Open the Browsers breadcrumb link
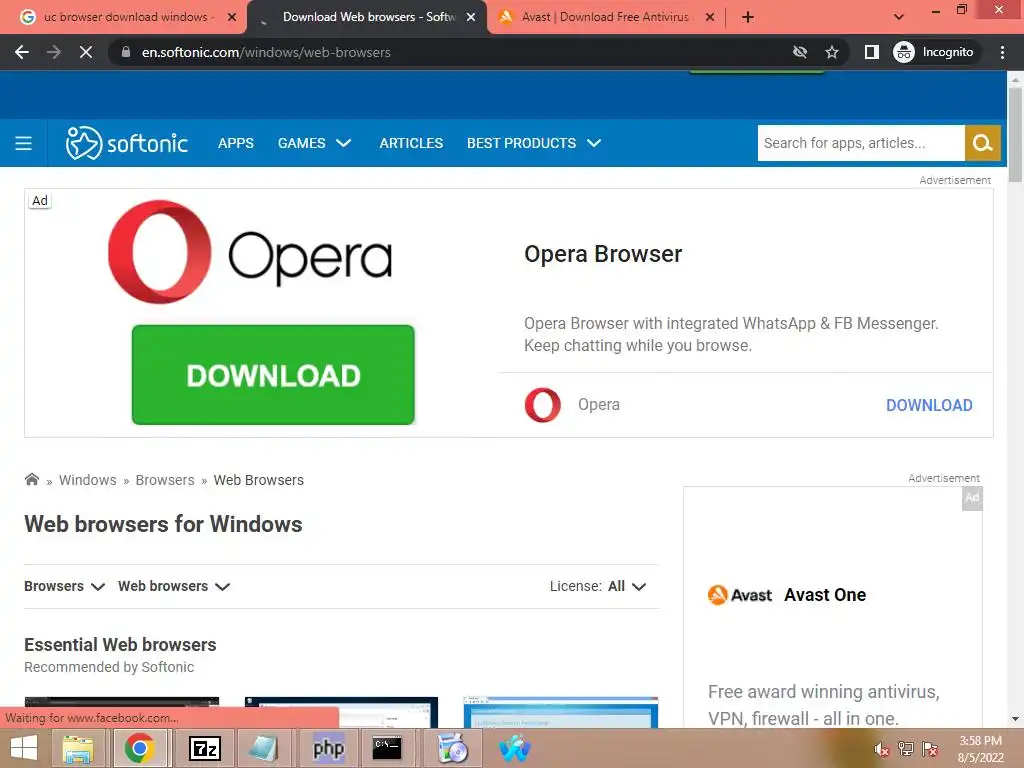Image resolution: width=1024 pixels, height=768 pixels. 165,480
